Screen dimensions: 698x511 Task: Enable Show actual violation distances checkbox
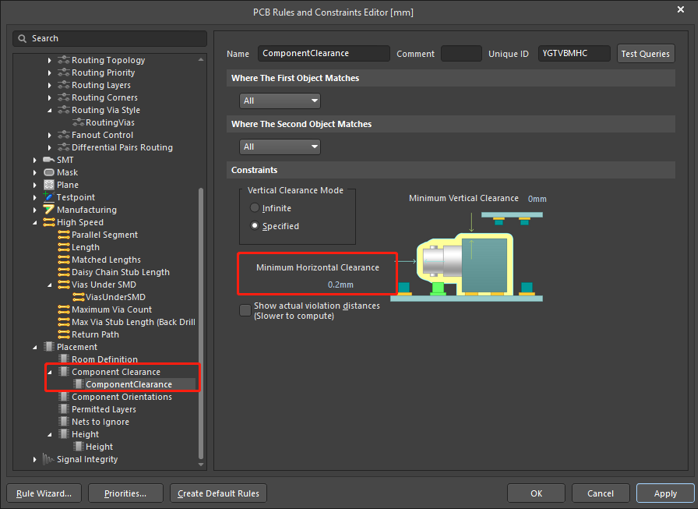coord(245,310)
